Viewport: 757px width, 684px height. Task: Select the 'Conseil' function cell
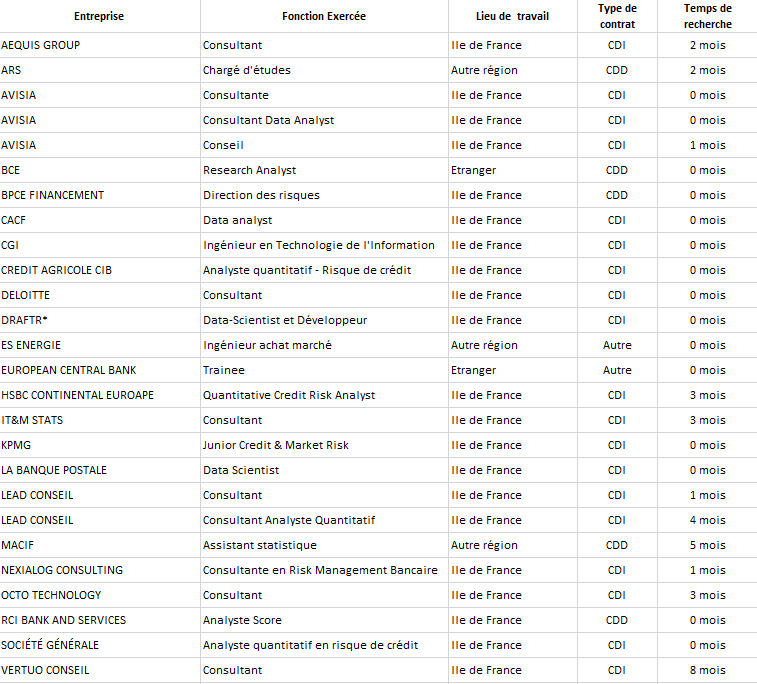(324, 145)
